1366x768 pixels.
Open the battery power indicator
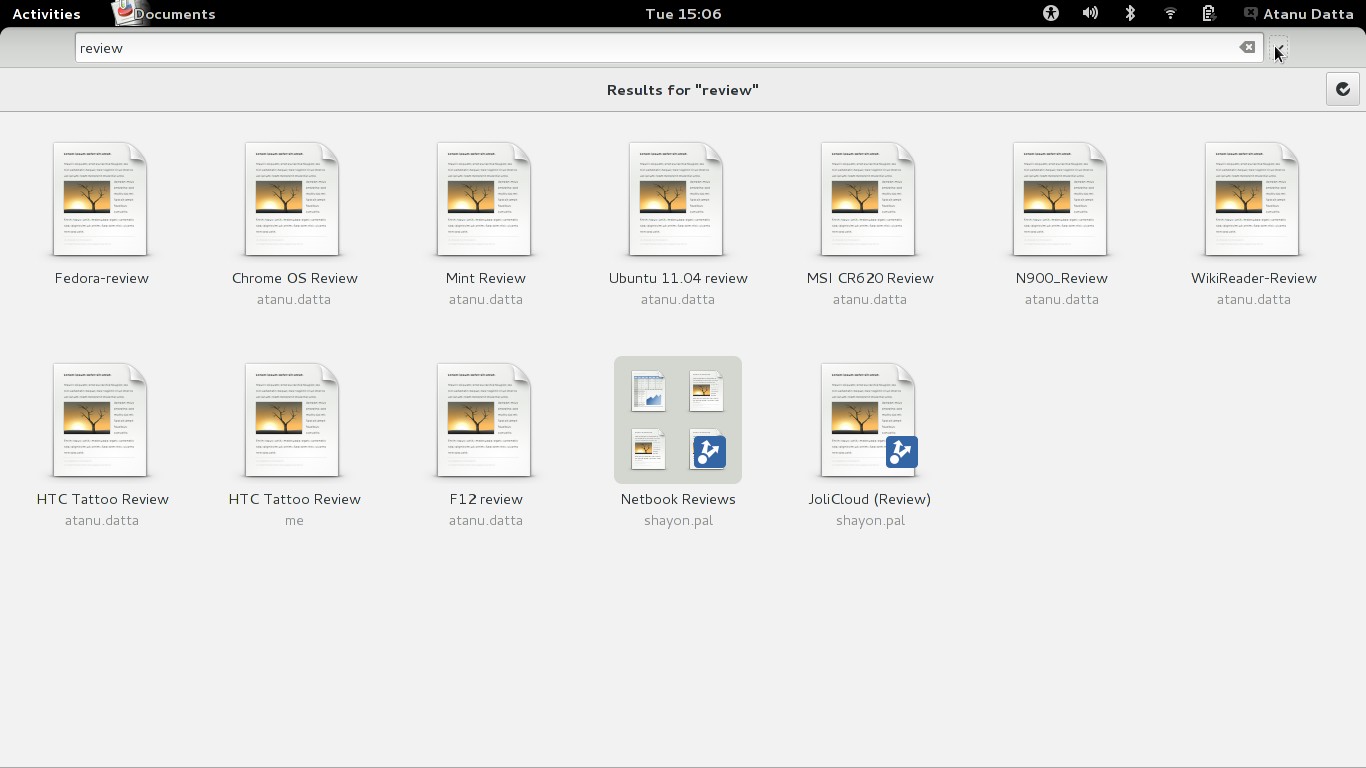coord(1209,13)
